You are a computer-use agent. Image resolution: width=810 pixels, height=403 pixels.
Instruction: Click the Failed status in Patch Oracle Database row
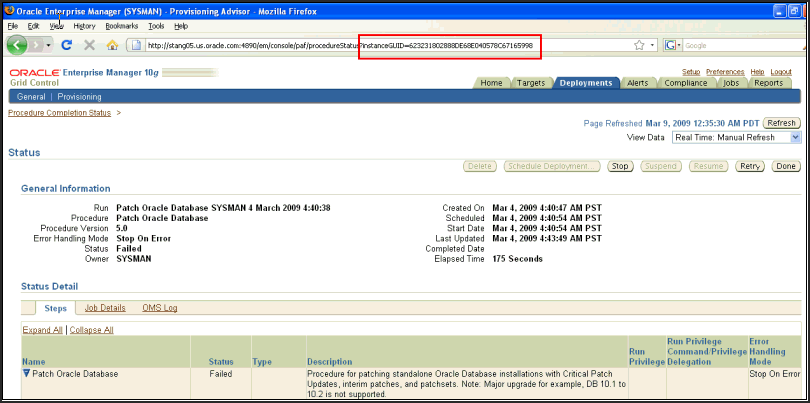(x=221, y=374)
